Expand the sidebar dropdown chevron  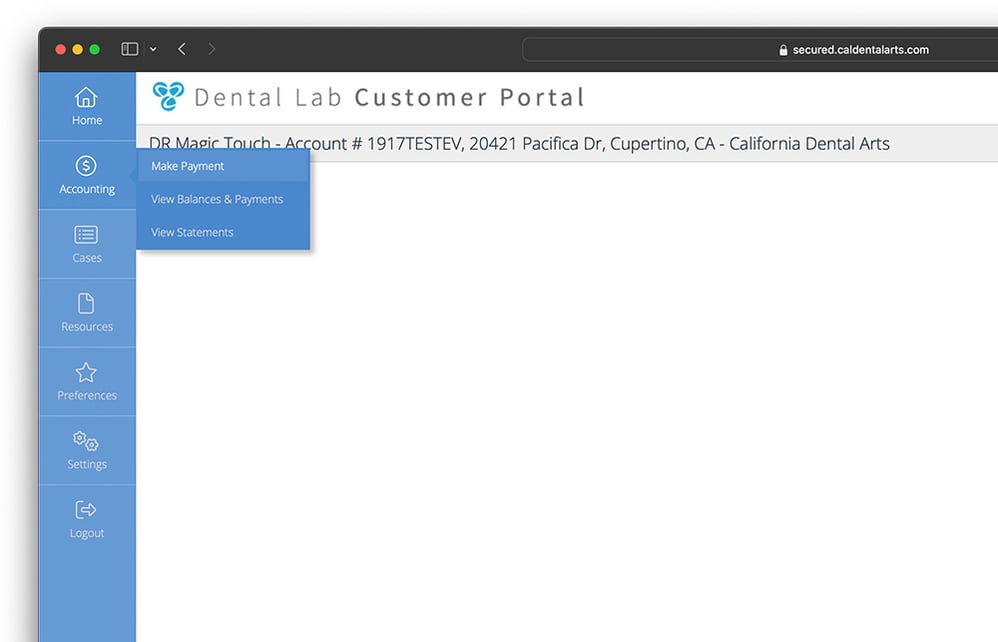tap(153, 49)
